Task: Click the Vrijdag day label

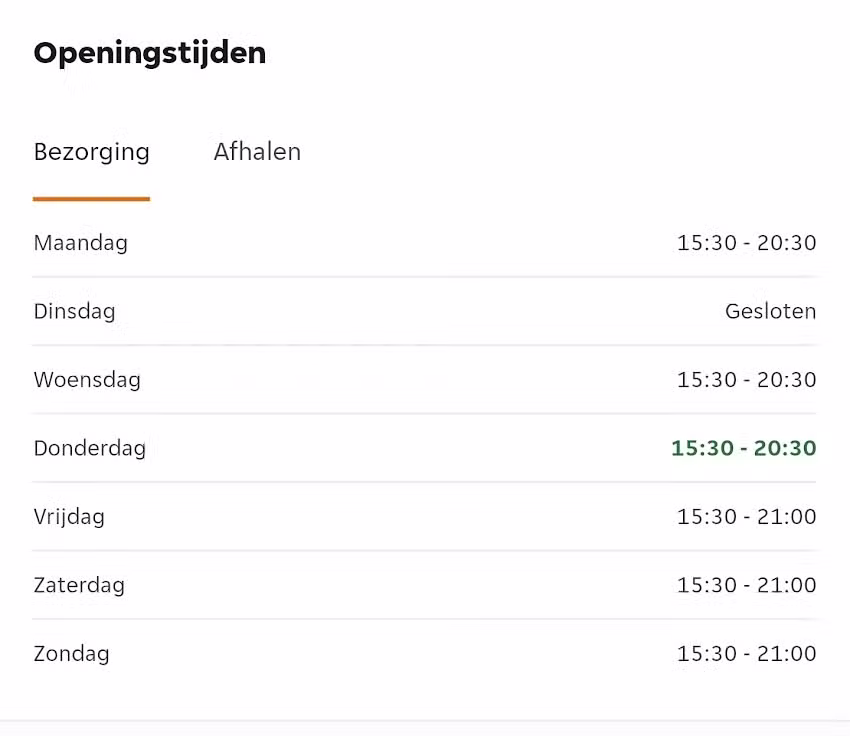Action: [69, 517]
